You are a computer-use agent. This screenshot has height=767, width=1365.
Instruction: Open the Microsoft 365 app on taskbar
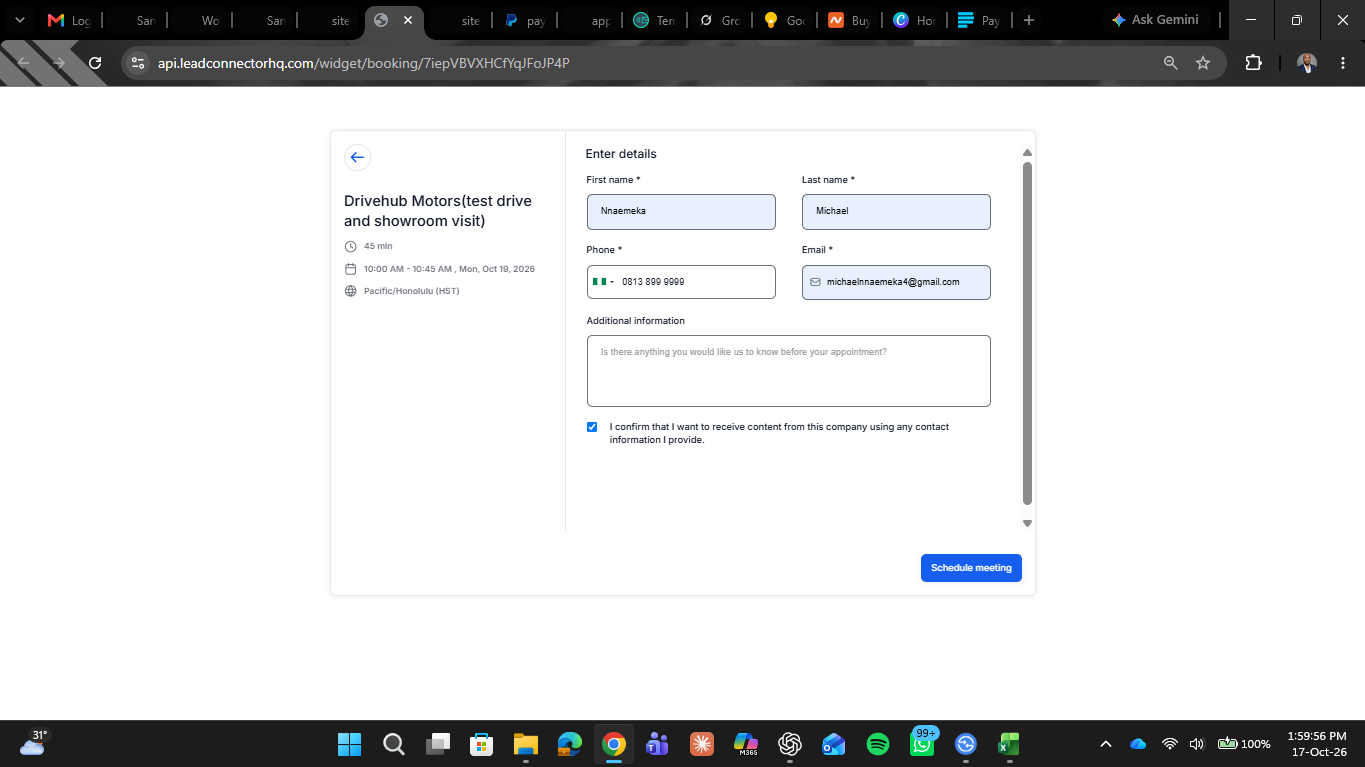coord(746,744)
